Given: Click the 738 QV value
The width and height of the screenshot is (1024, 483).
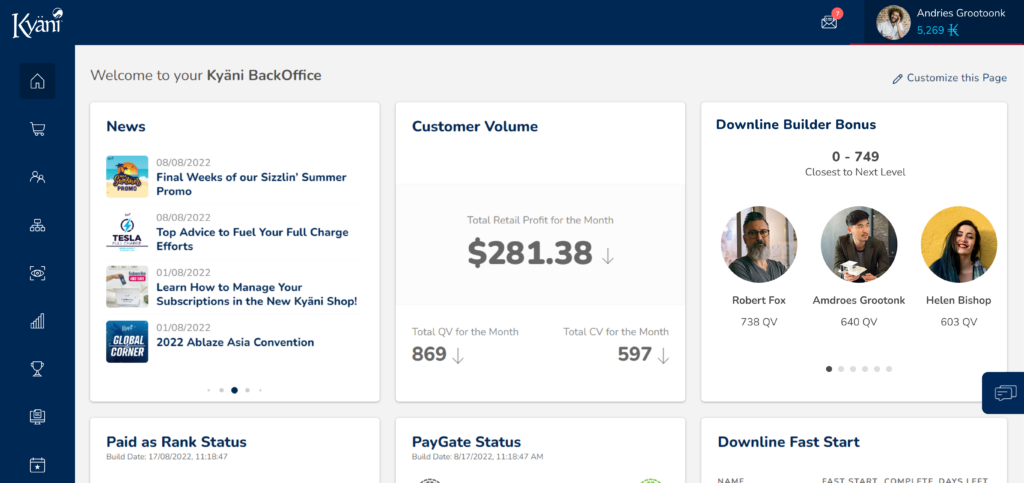Looking at the screenshot, I should 759,322.
